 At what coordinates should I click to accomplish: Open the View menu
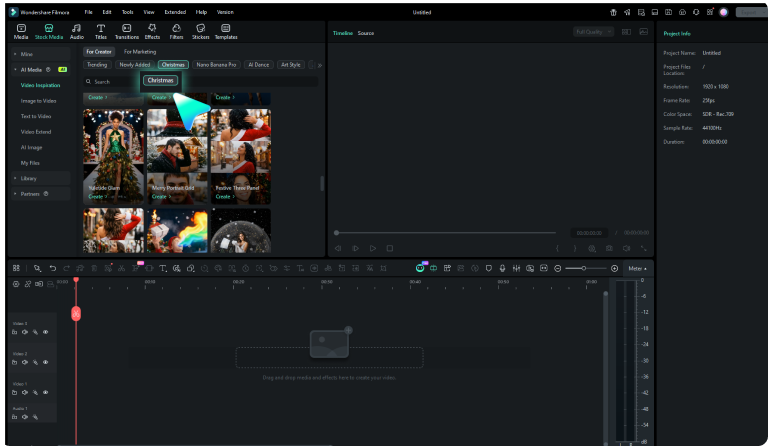click(149, 12)
